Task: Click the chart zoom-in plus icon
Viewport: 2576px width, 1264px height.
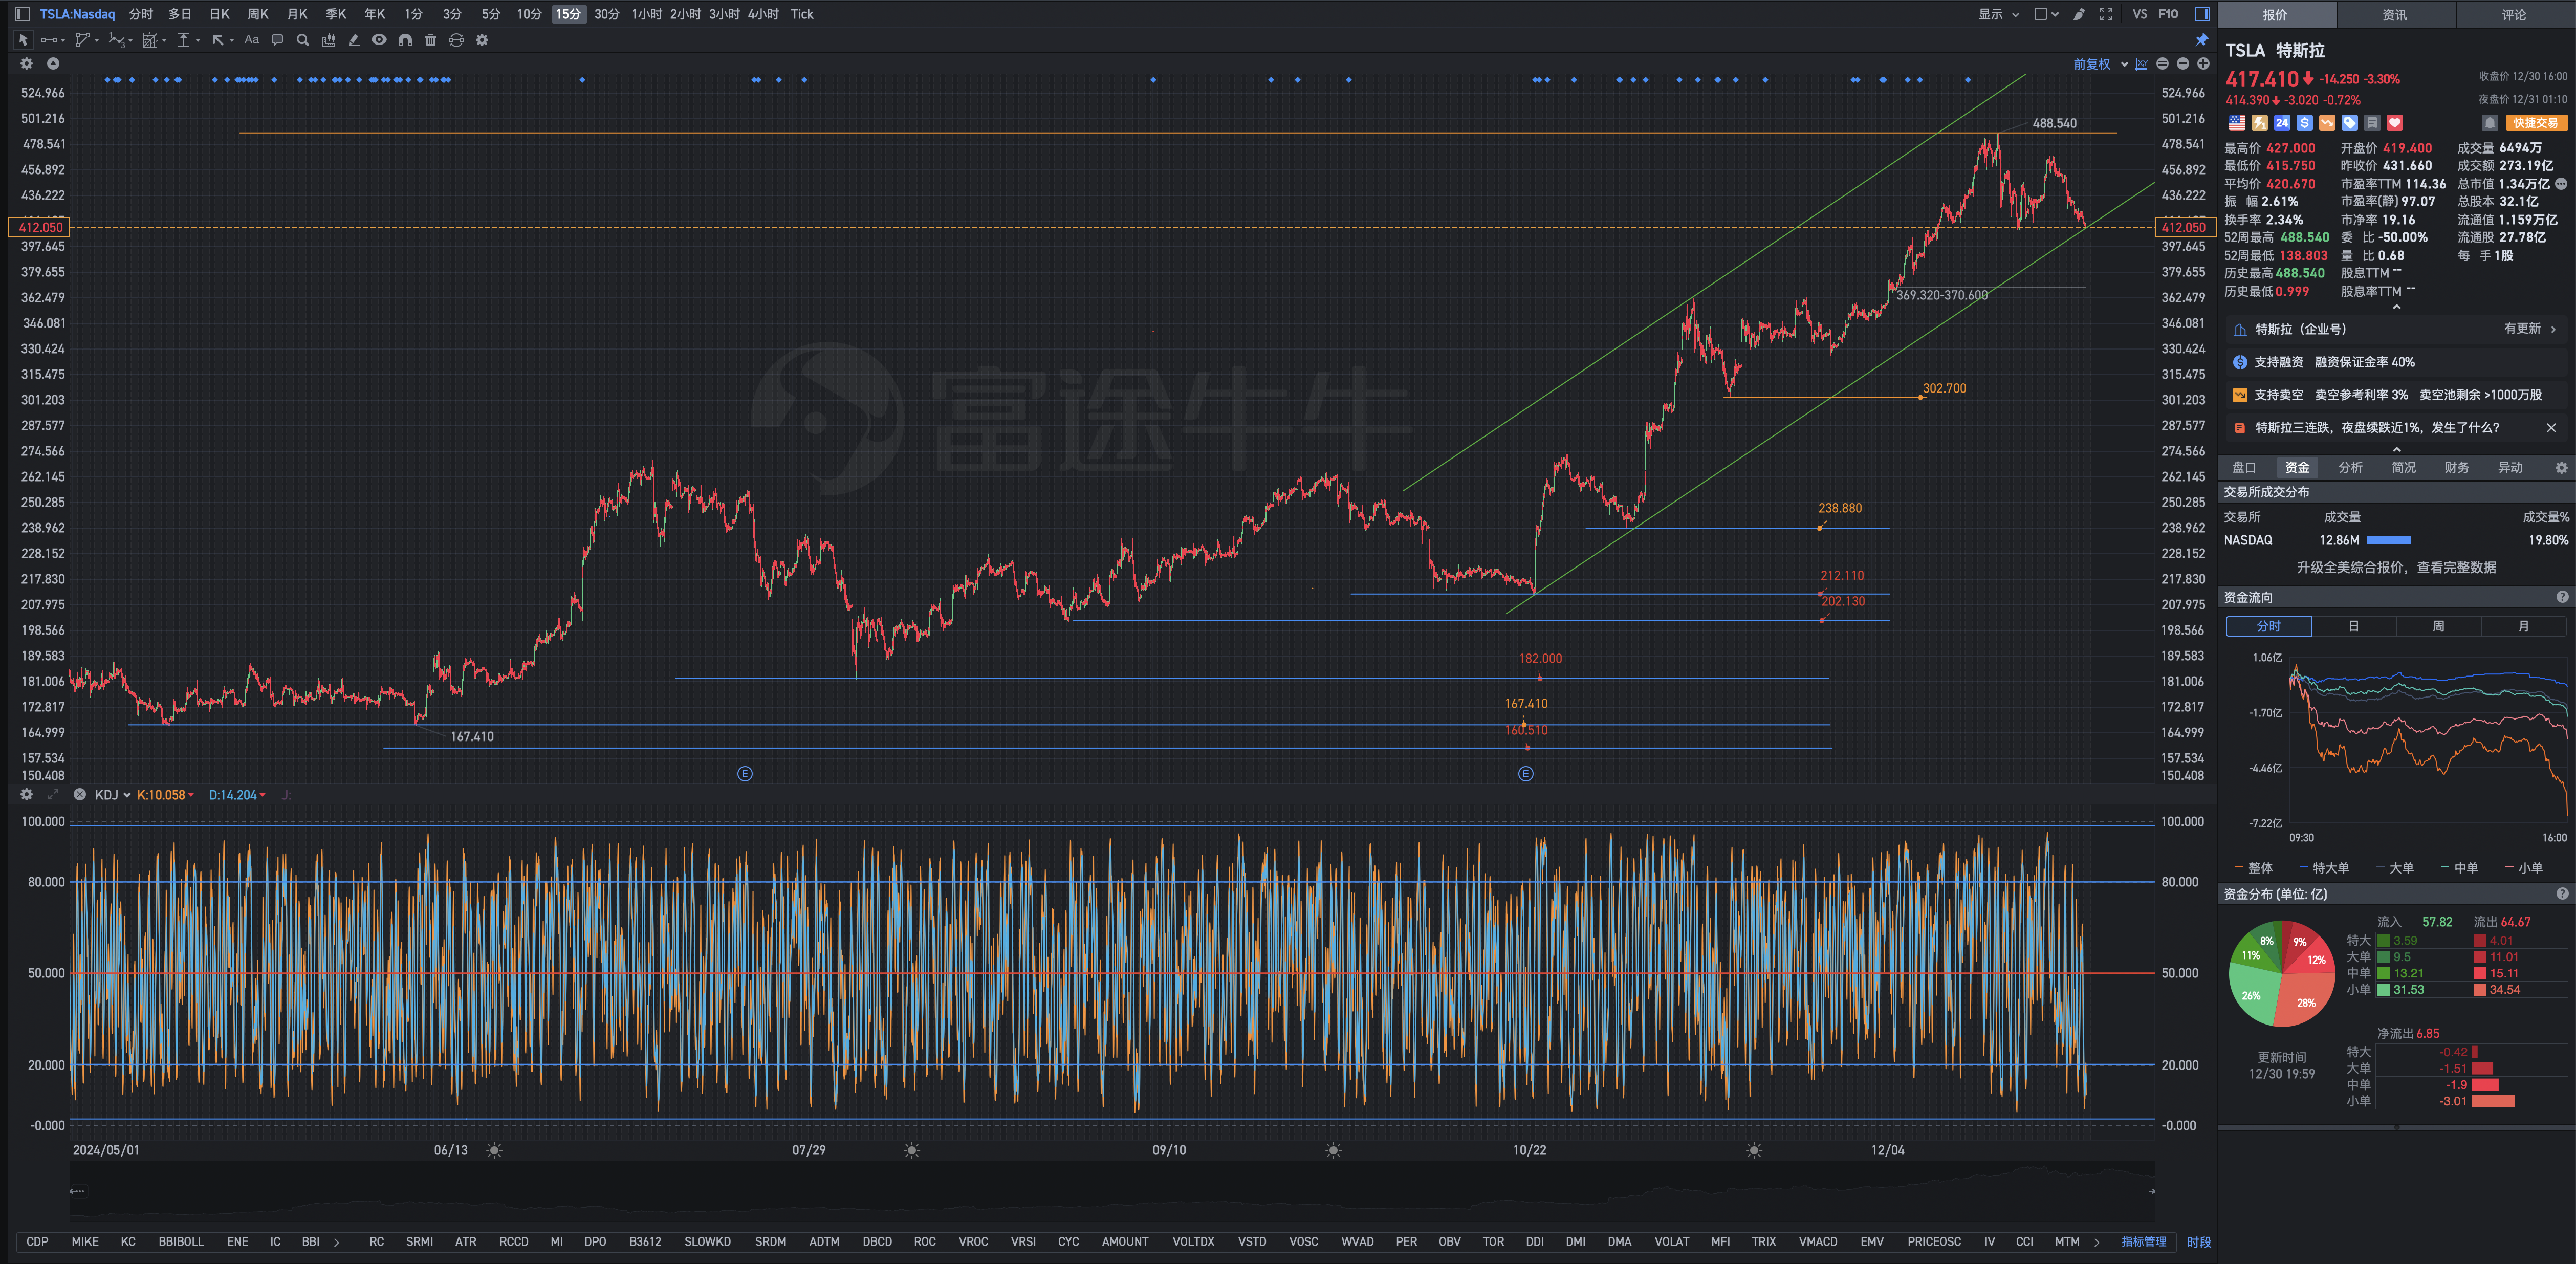Action: (x=2203, y=64)
